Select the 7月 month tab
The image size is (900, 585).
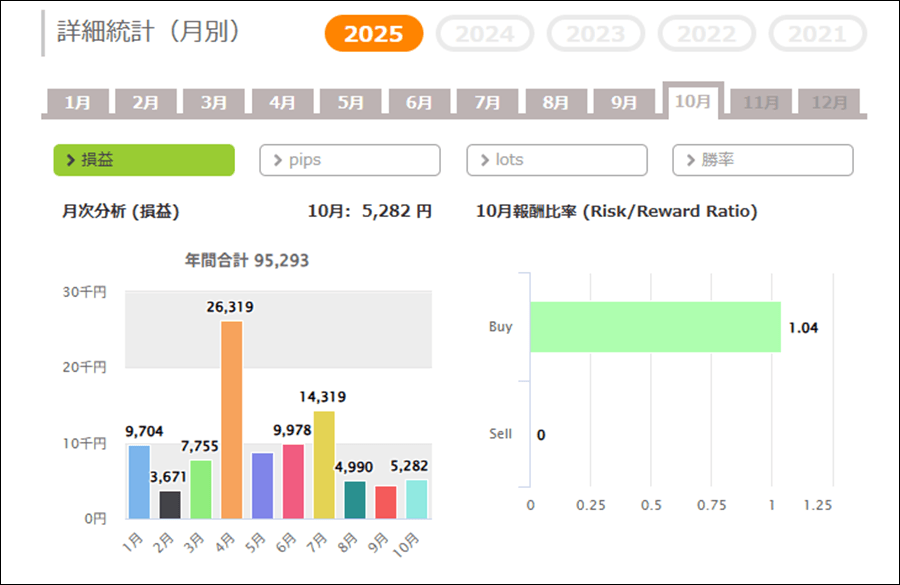pos(487,102)
